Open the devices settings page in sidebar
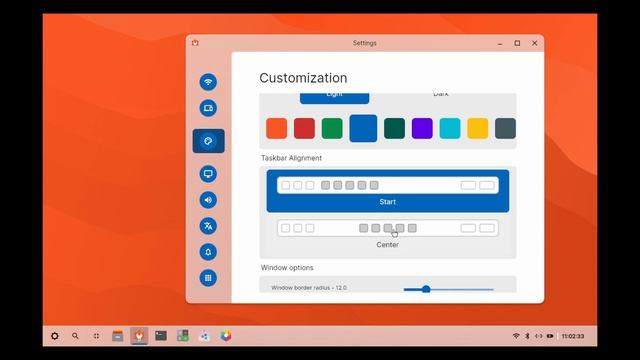 [208, 108]
